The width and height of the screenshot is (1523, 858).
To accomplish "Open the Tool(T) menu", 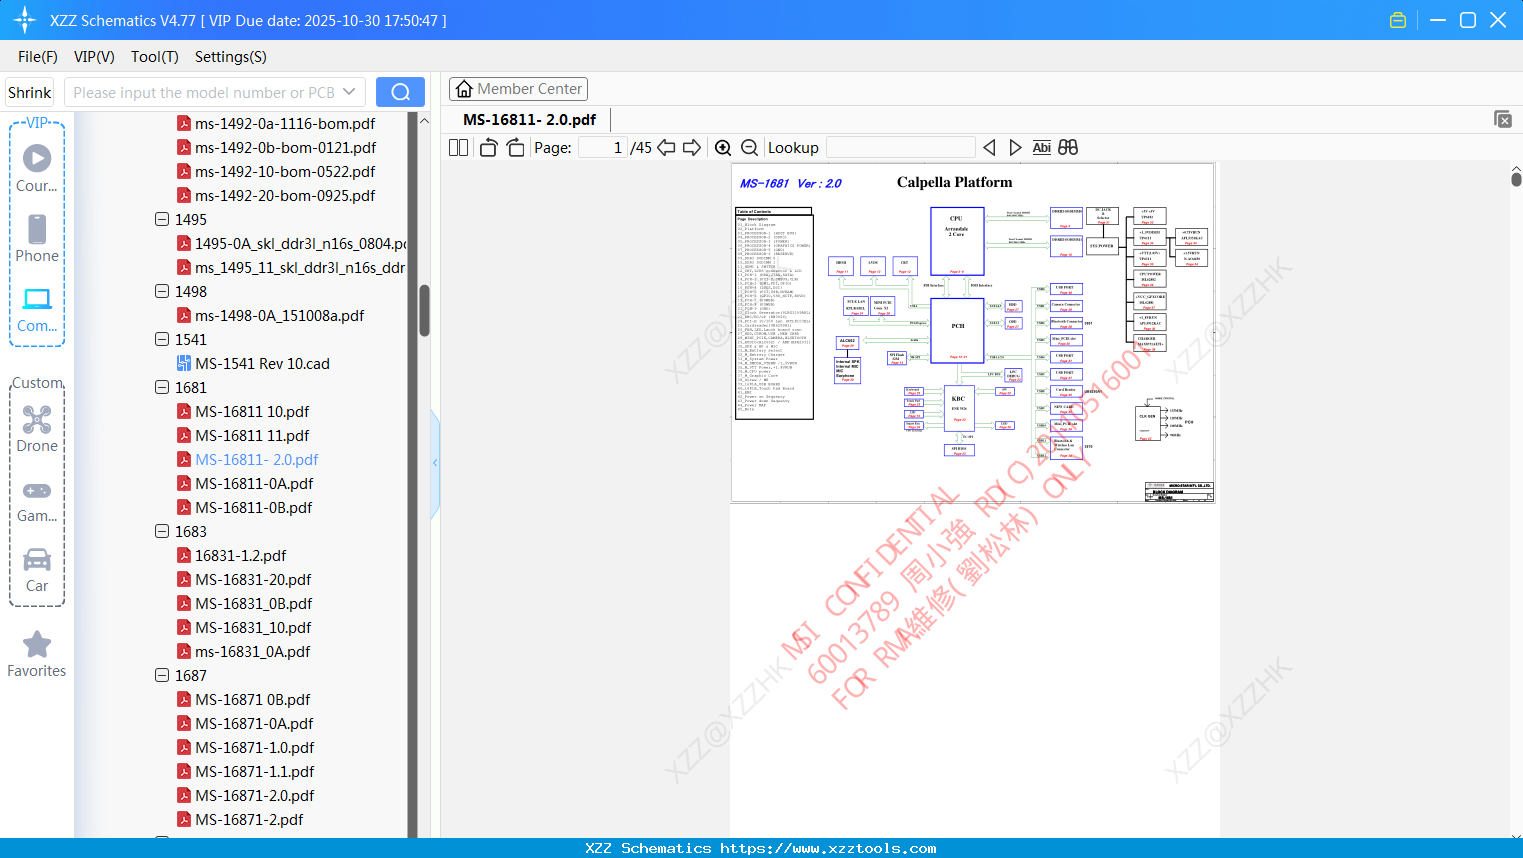I will tap(155, 57).
